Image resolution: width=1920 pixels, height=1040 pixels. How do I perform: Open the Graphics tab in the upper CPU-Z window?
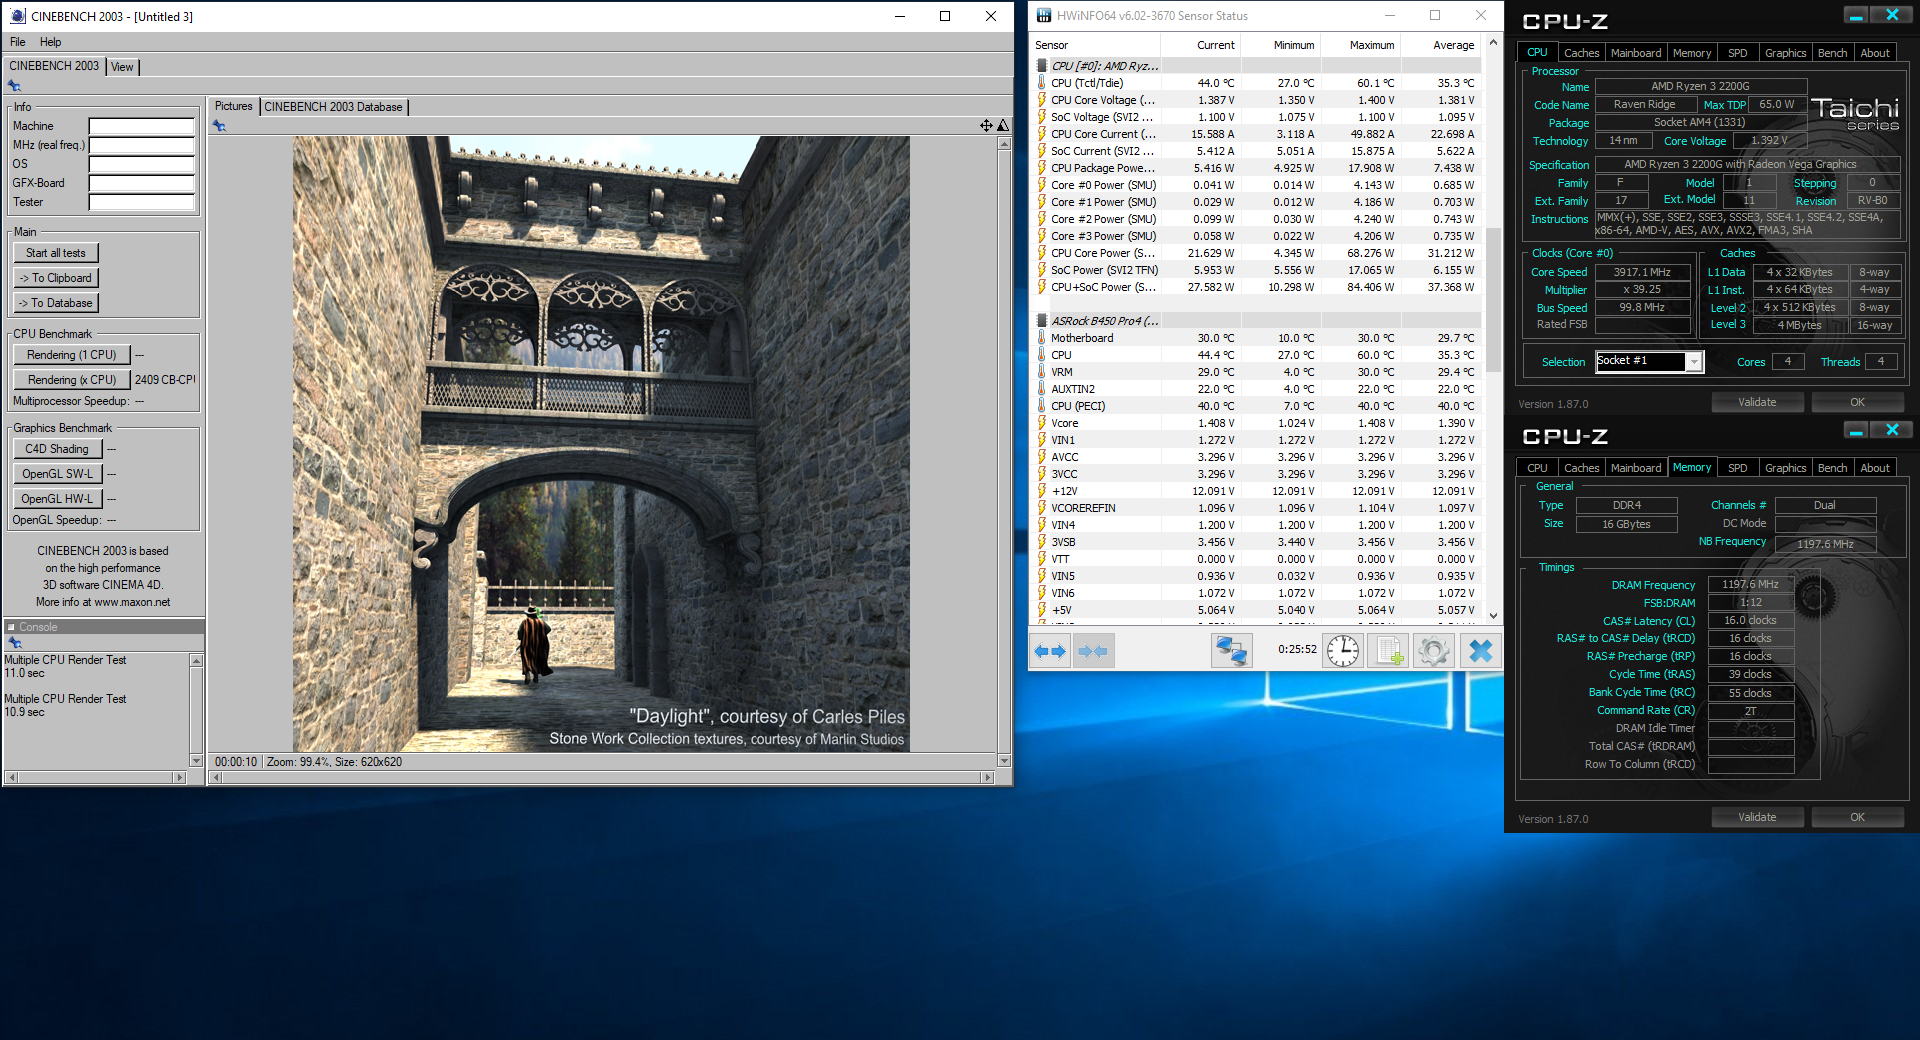tap(1785, 53)
